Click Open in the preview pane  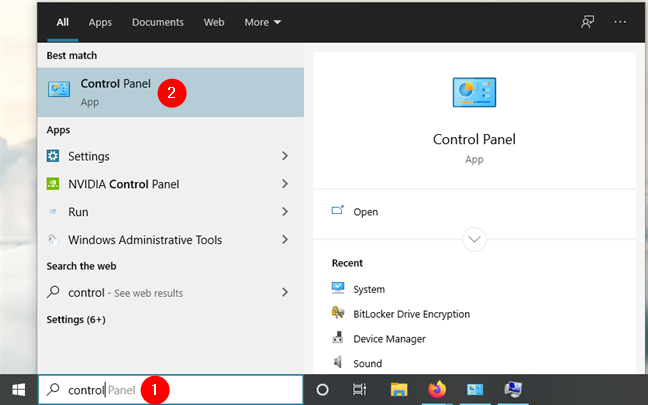[365, 212]
